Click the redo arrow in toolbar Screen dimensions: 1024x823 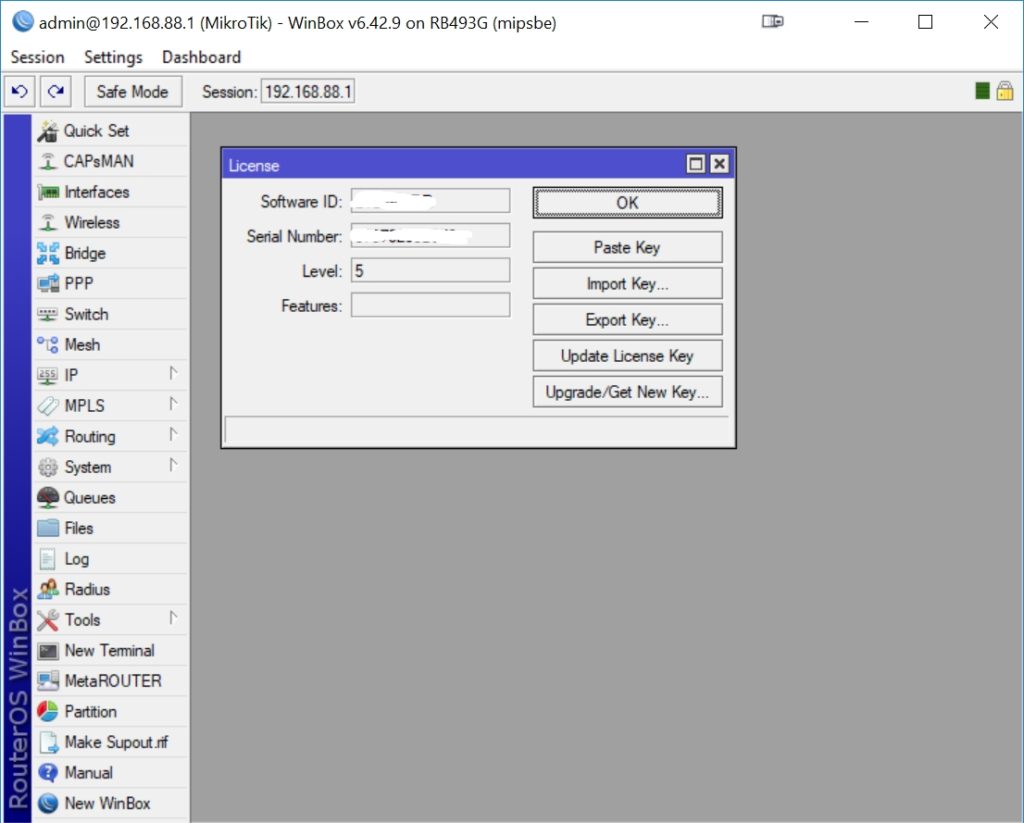pyautogui.click(x=56, y=91)
